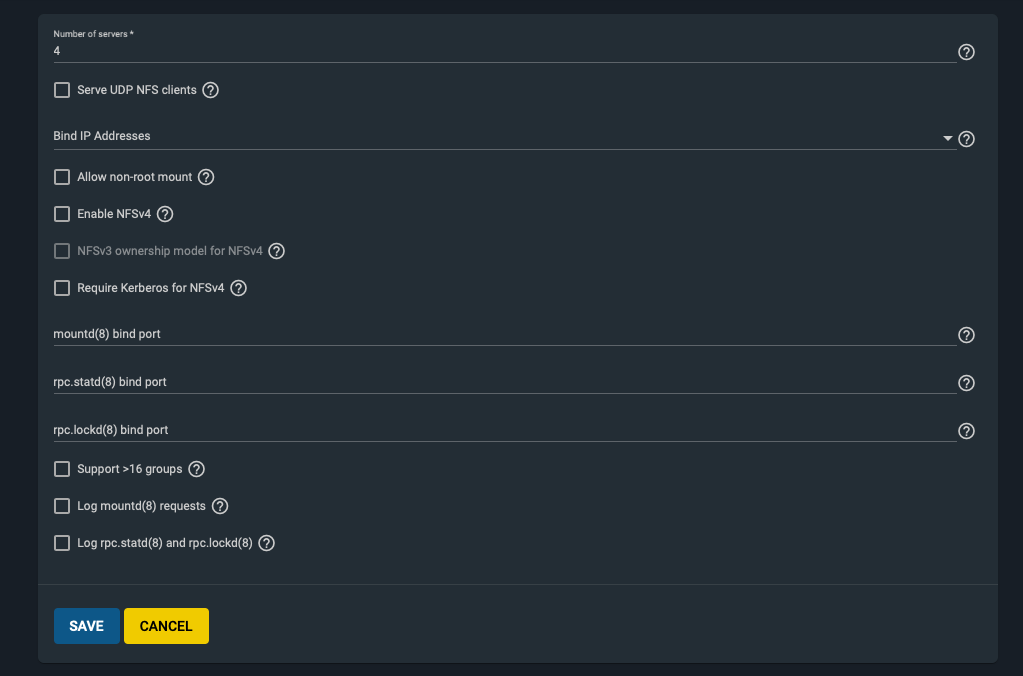
Task: Open help for Number of servers
Action: coord(966,52)
